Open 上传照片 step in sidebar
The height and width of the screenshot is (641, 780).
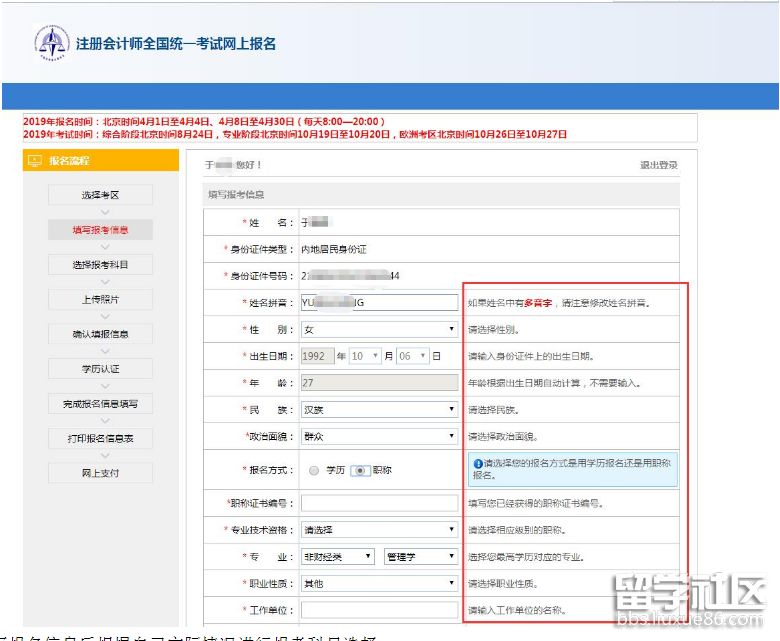coord(101,299)
